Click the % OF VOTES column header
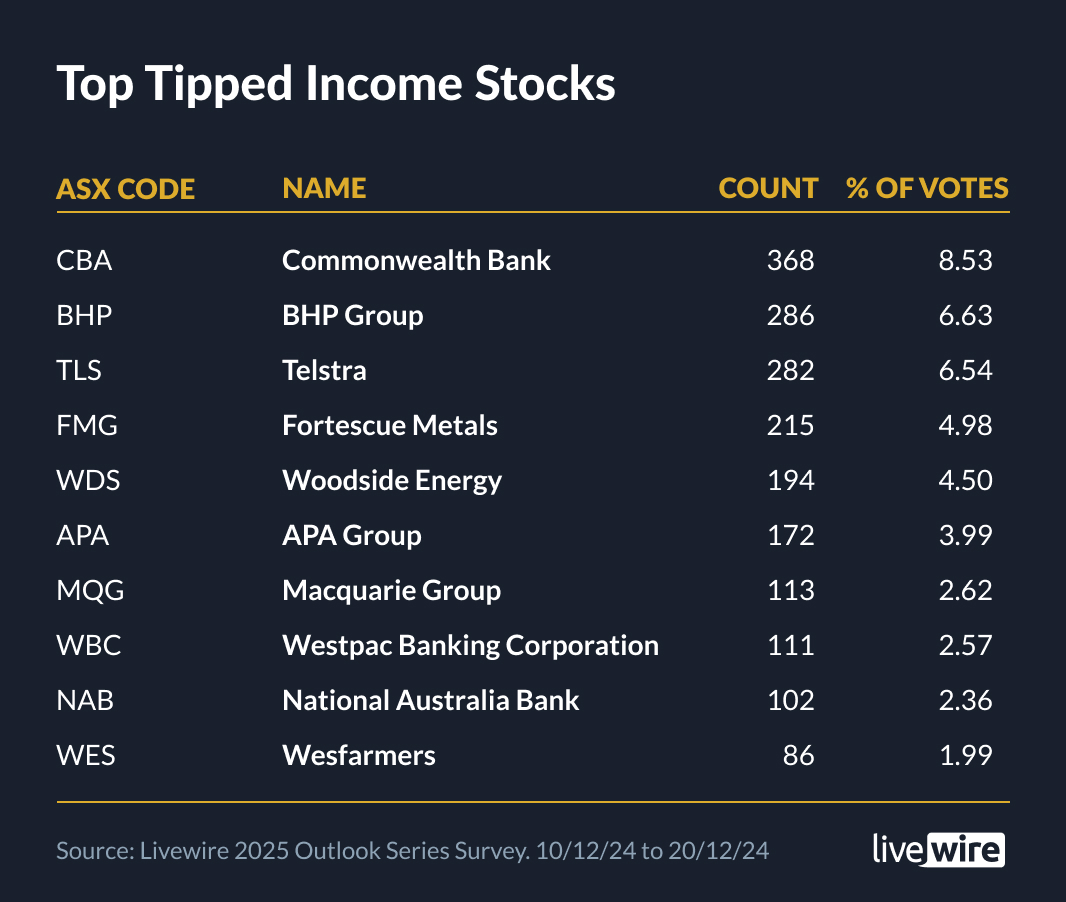This screenshot has height=902, width=1066. click(x=927, y=188)
